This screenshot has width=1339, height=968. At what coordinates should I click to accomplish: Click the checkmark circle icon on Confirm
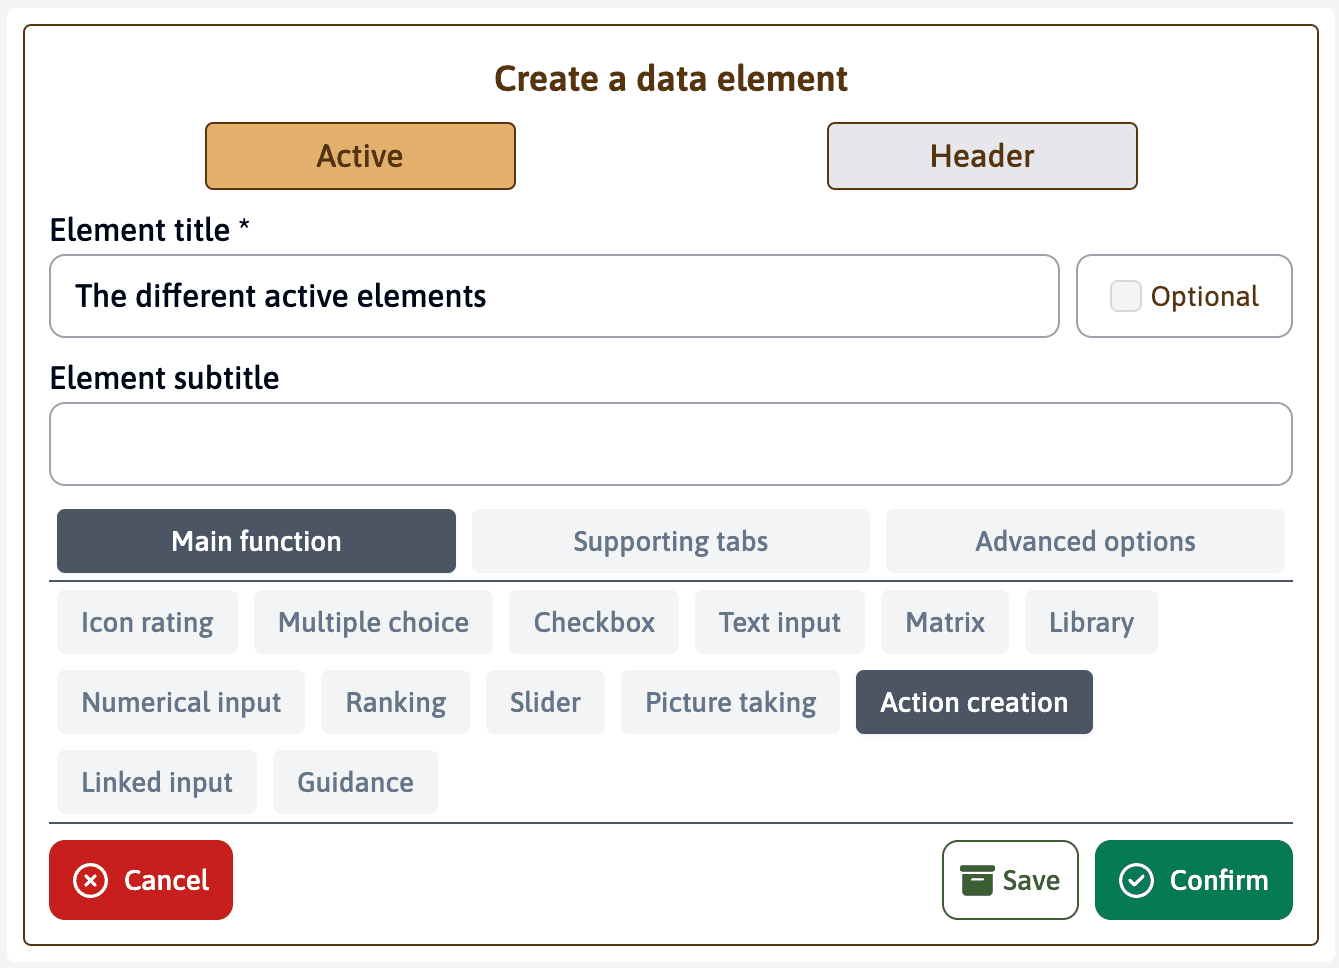tap(1136, 880)
